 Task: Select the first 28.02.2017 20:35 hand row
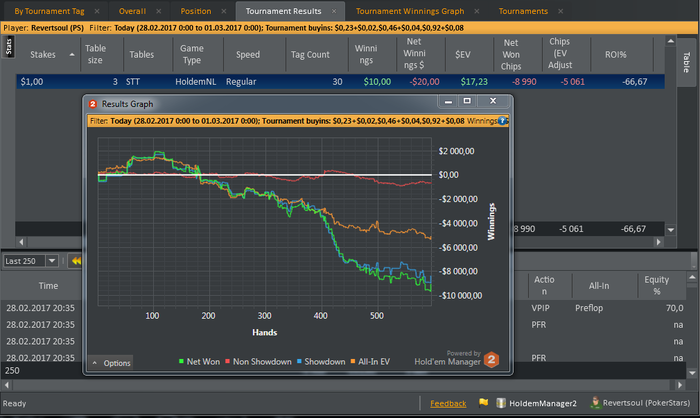click(41, 308)
